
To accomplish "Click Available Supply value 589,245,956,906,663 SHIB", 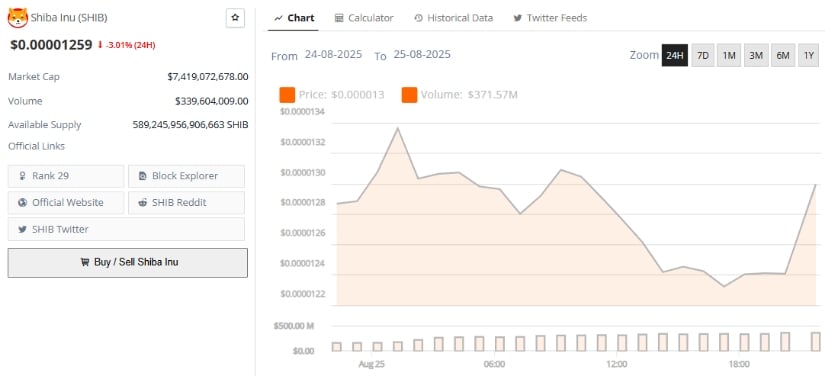I will (x=190, y=125).
